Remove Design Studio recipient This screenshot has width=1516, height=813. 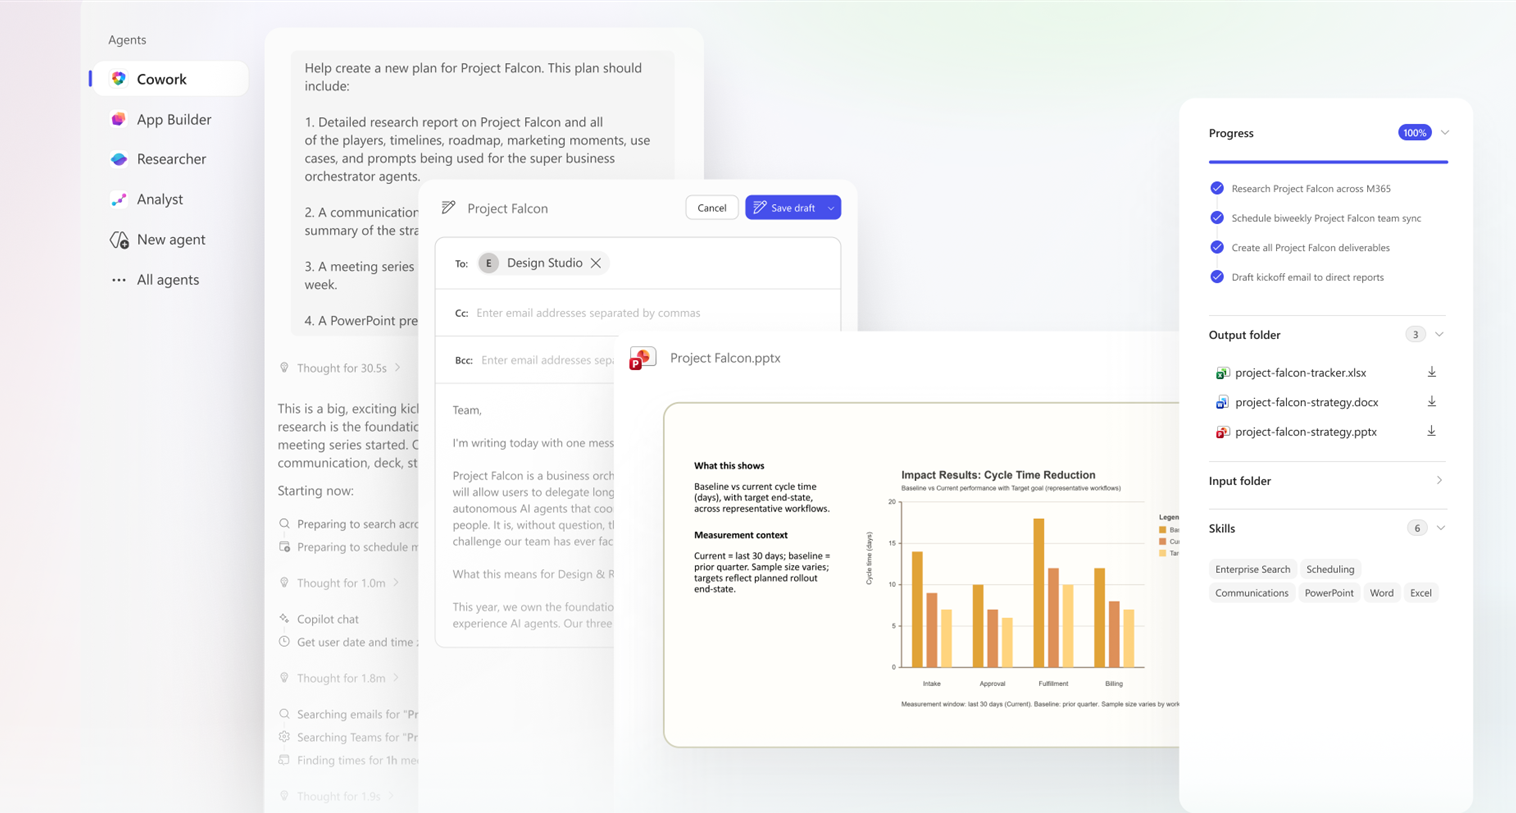tap(596, 263)
